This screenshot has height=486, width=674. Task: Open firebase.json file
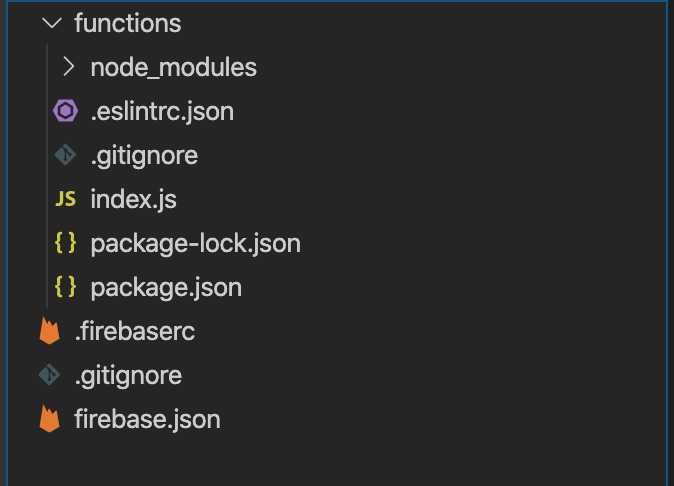point(147,419)
